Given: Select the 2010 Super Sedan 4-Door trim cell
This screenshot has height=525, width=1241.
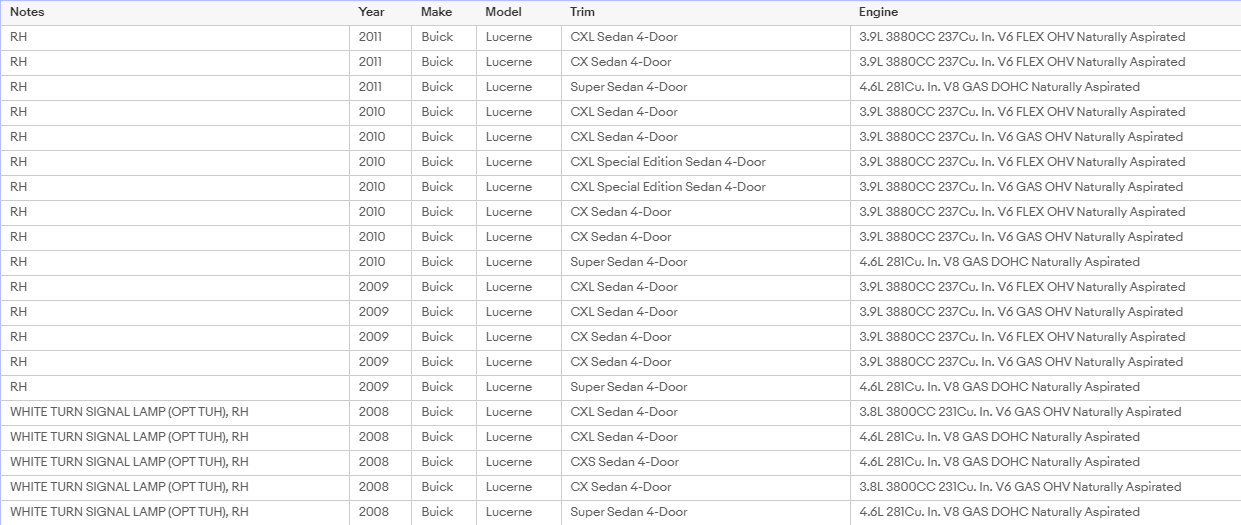Looking at the screenshot, I should [x=706, y=262].
